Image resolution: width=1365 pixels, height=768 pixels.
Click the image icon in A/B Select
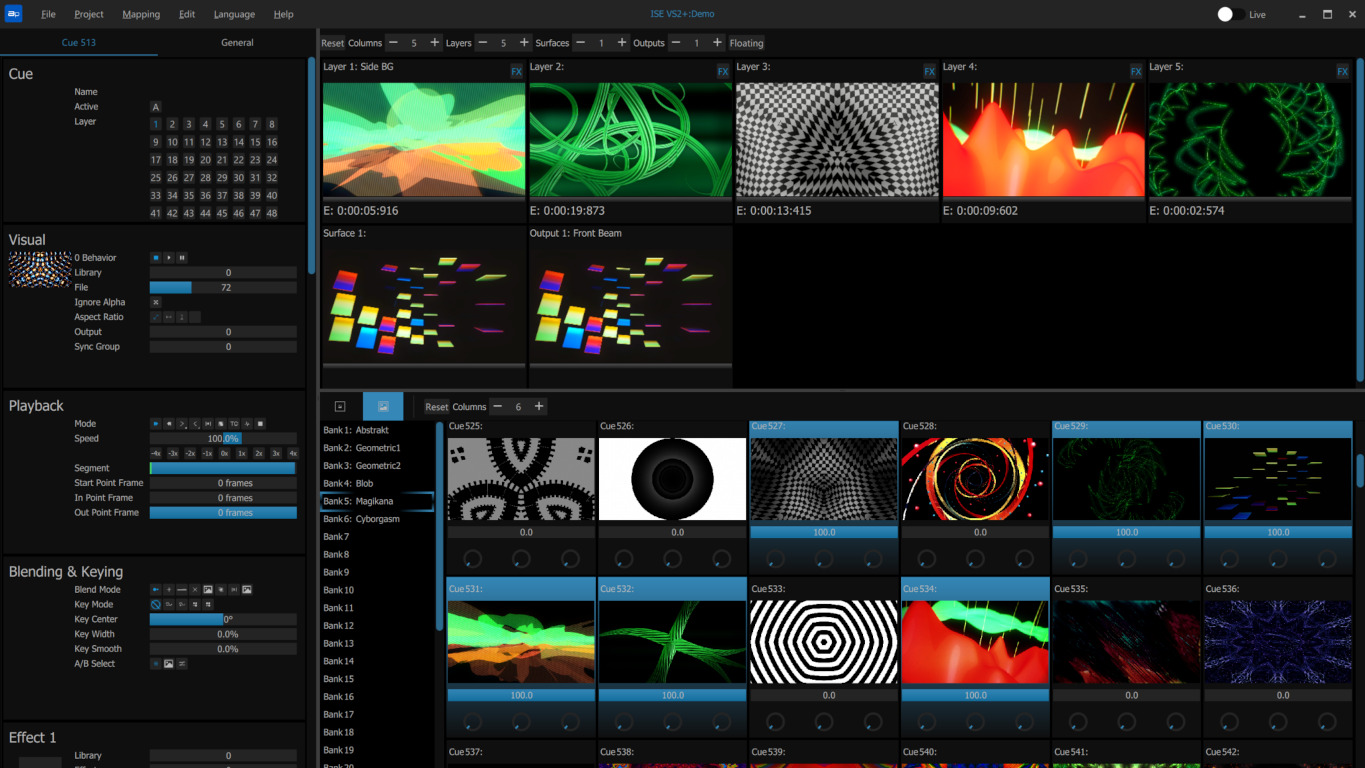(169, 664)
